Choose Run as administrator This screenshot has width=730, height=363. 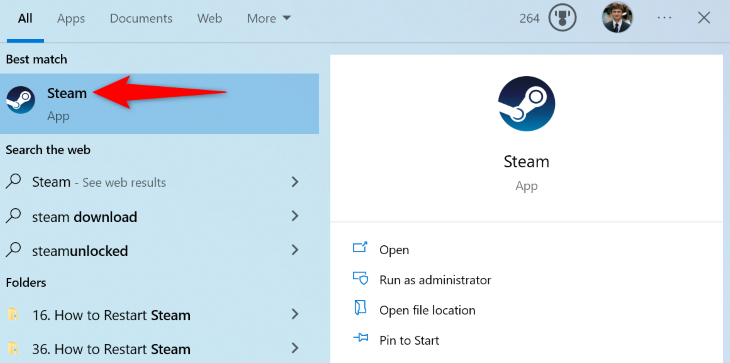[435, 280]
